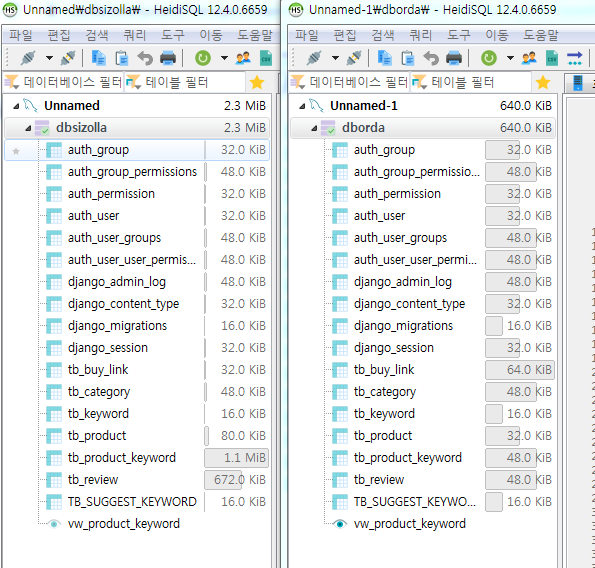Open connect dropdown arrow in left window toolbar
Screen dimensions: 595x568
click(x=49, y=58)
